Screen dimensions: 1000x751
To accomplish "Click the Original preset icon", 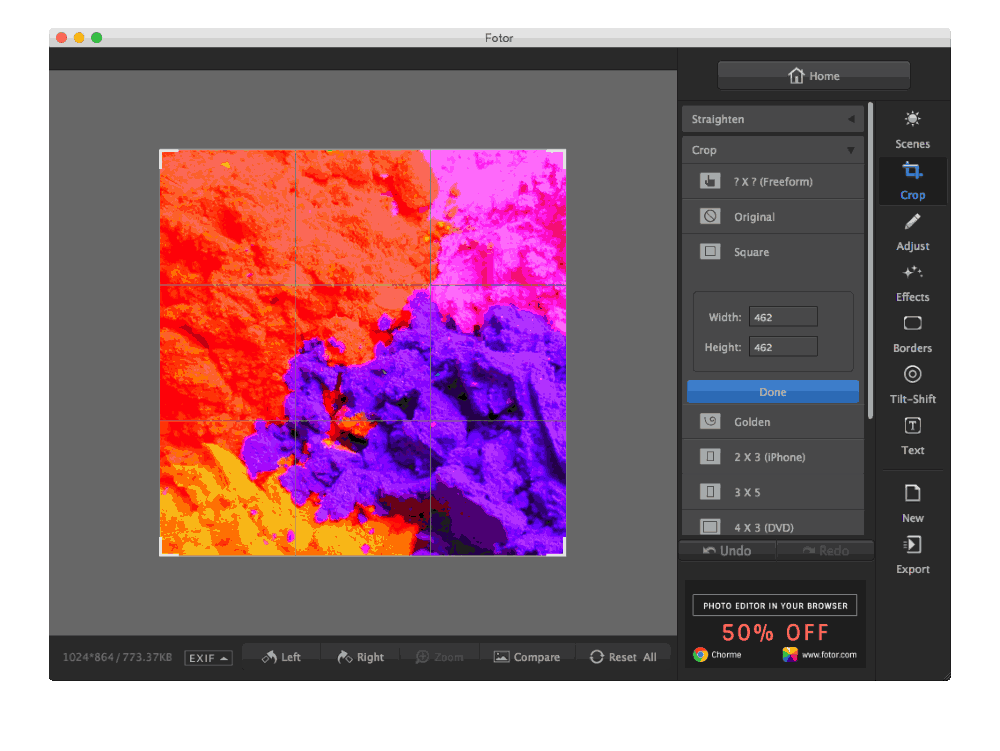I will pyautogui.click(x=710, y=216).
